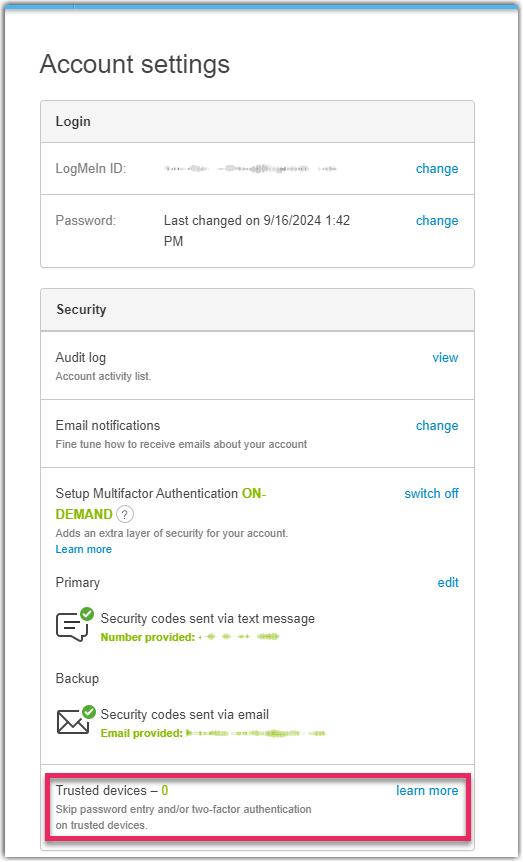Click green checkmark badge on text message icon
The width and height of the screenshot is (523, 862).
click(x=87, y=614)
